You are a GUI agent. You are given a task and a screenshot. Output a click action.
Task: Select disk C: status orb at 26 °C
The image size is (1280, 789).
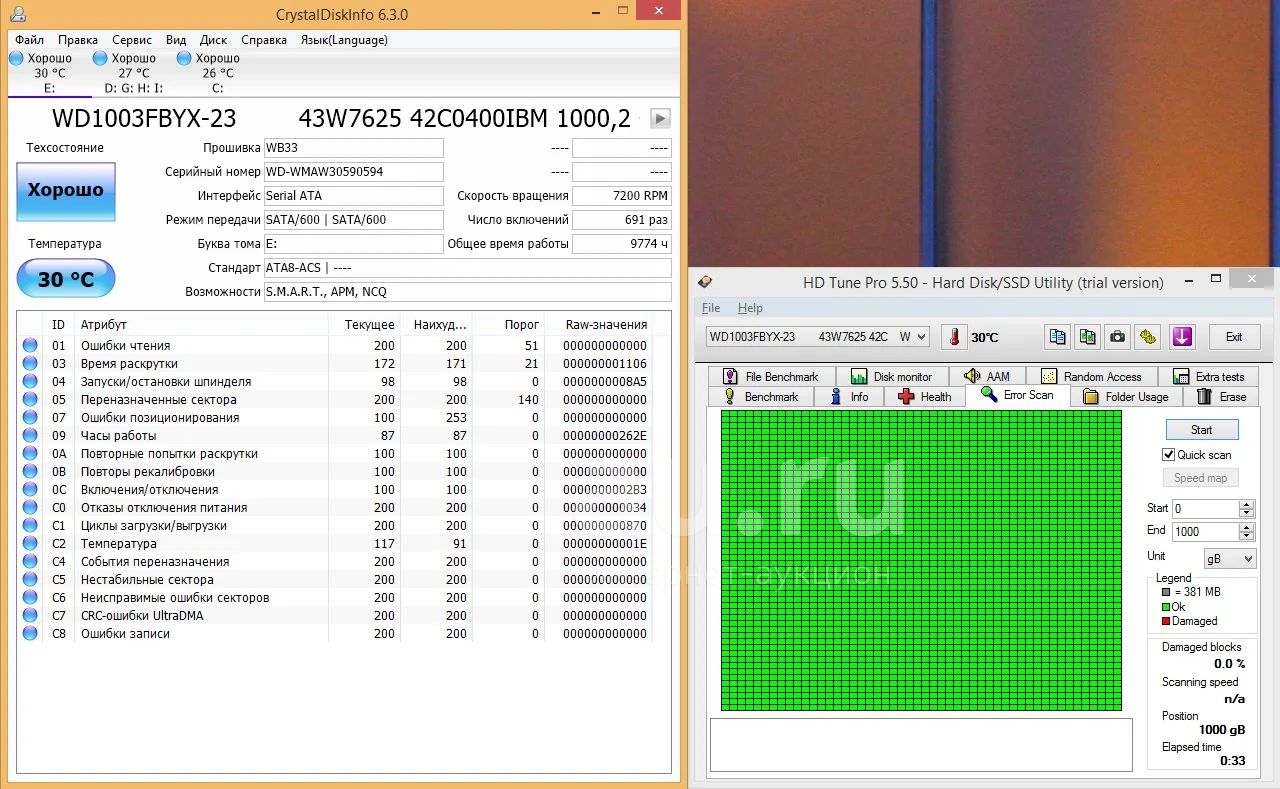184,58
